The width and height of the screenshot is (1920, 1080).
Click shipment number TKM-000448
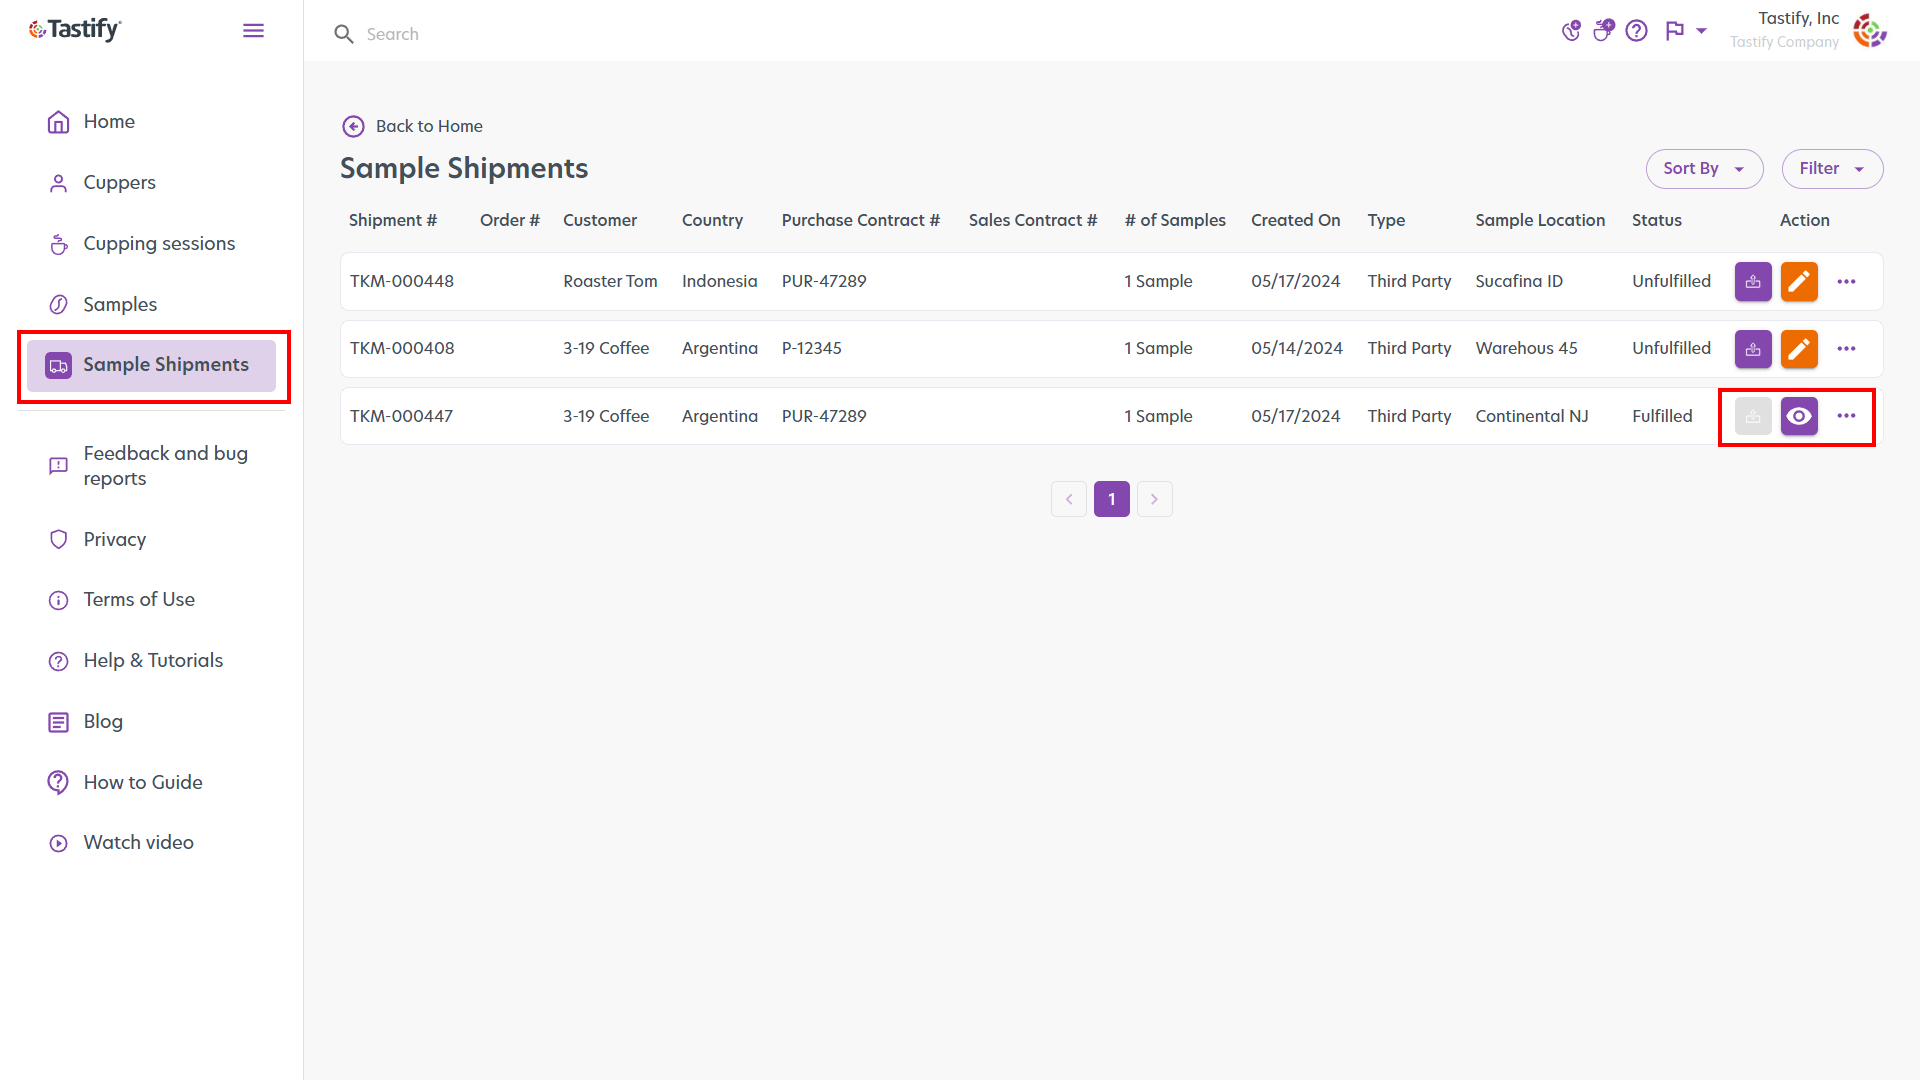pyautogui.click(x=402, y=282)
